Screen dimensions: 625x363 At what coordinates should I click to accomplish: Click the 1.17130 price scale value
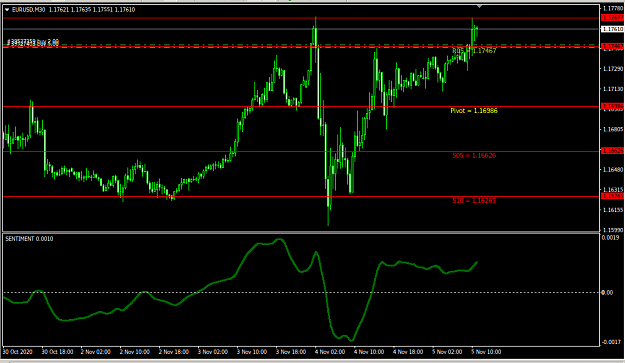pos(613,89)
